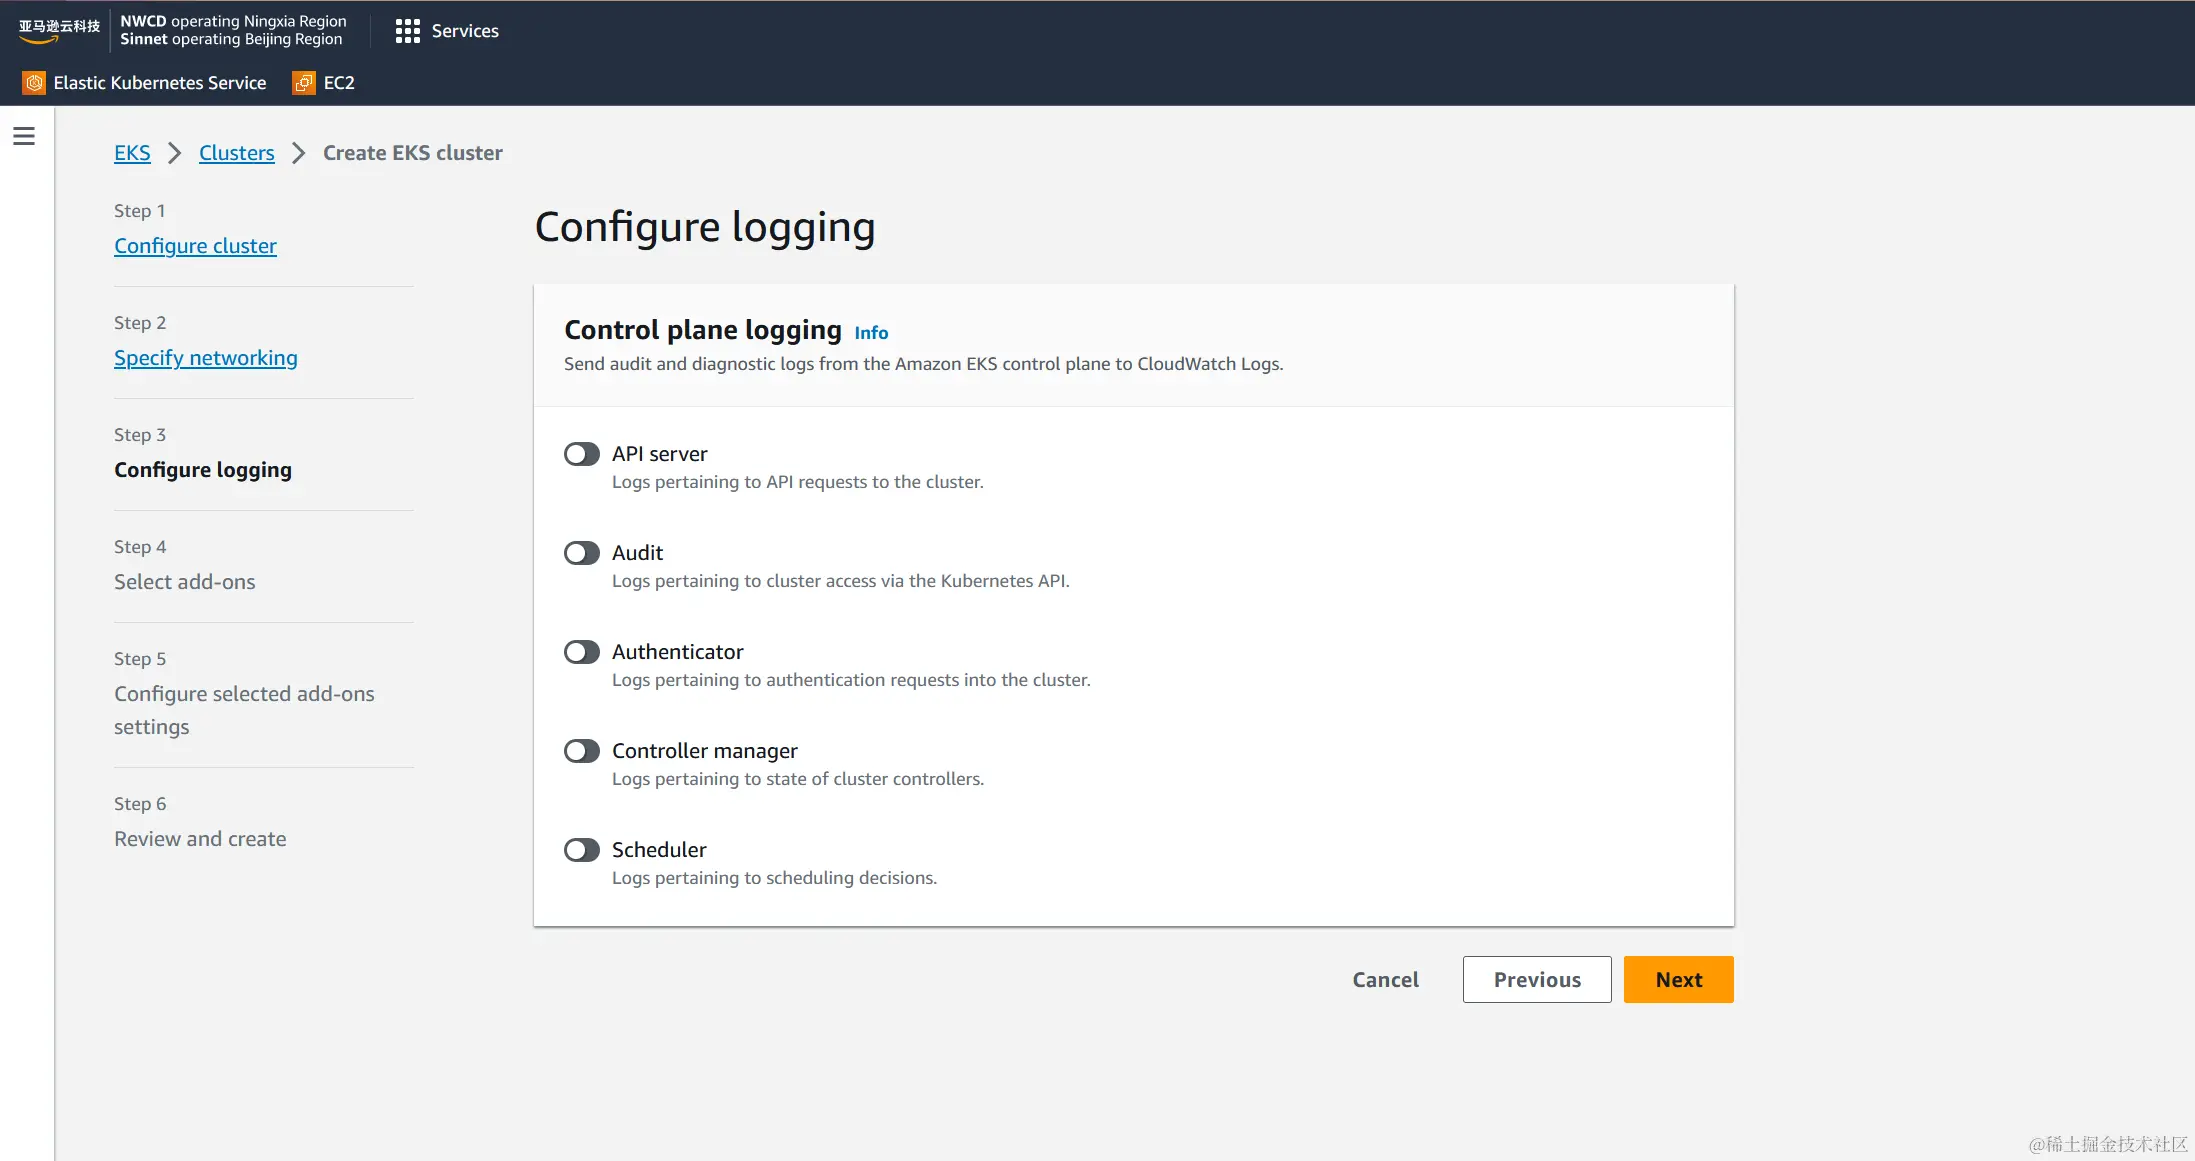Enable Scheduler logging toggle
Screen dimensions: 2195x1161
pyautogui.click(x=582, y=850)
